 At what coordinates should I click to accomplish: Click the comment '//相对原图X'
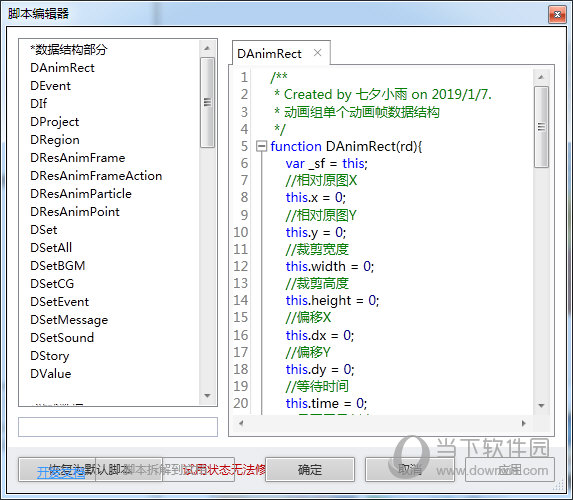321,180
